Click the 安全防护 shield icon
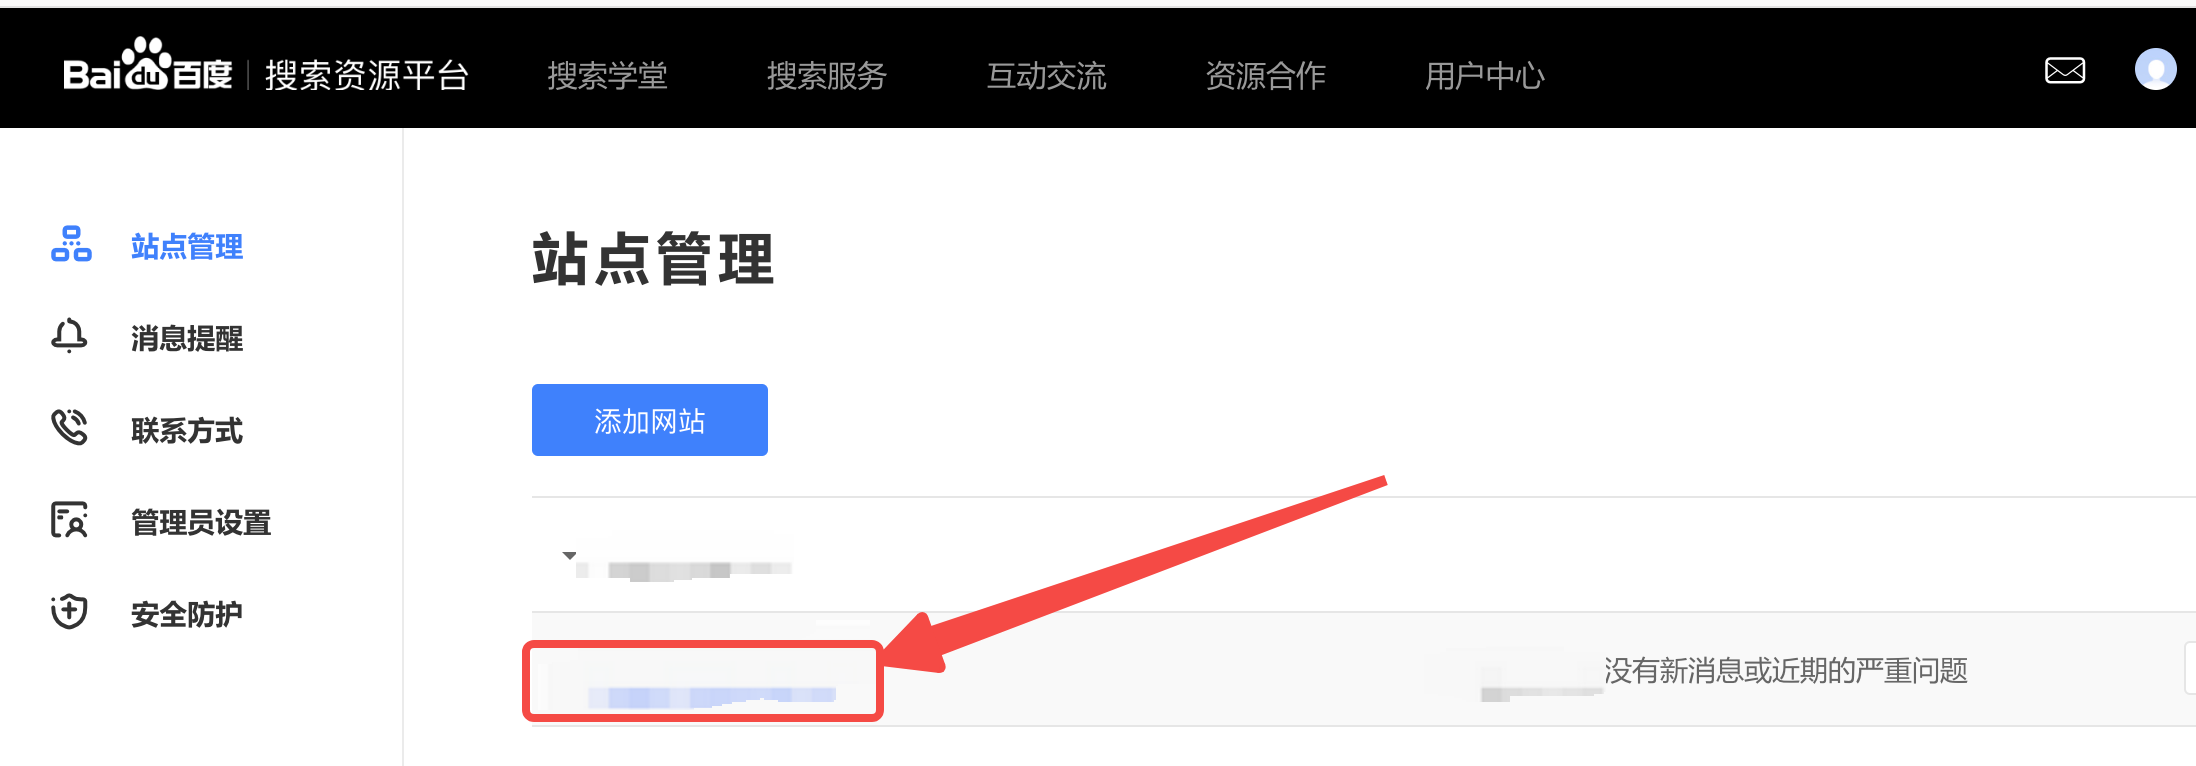The image size is (2196, 766). click(69, 611)
